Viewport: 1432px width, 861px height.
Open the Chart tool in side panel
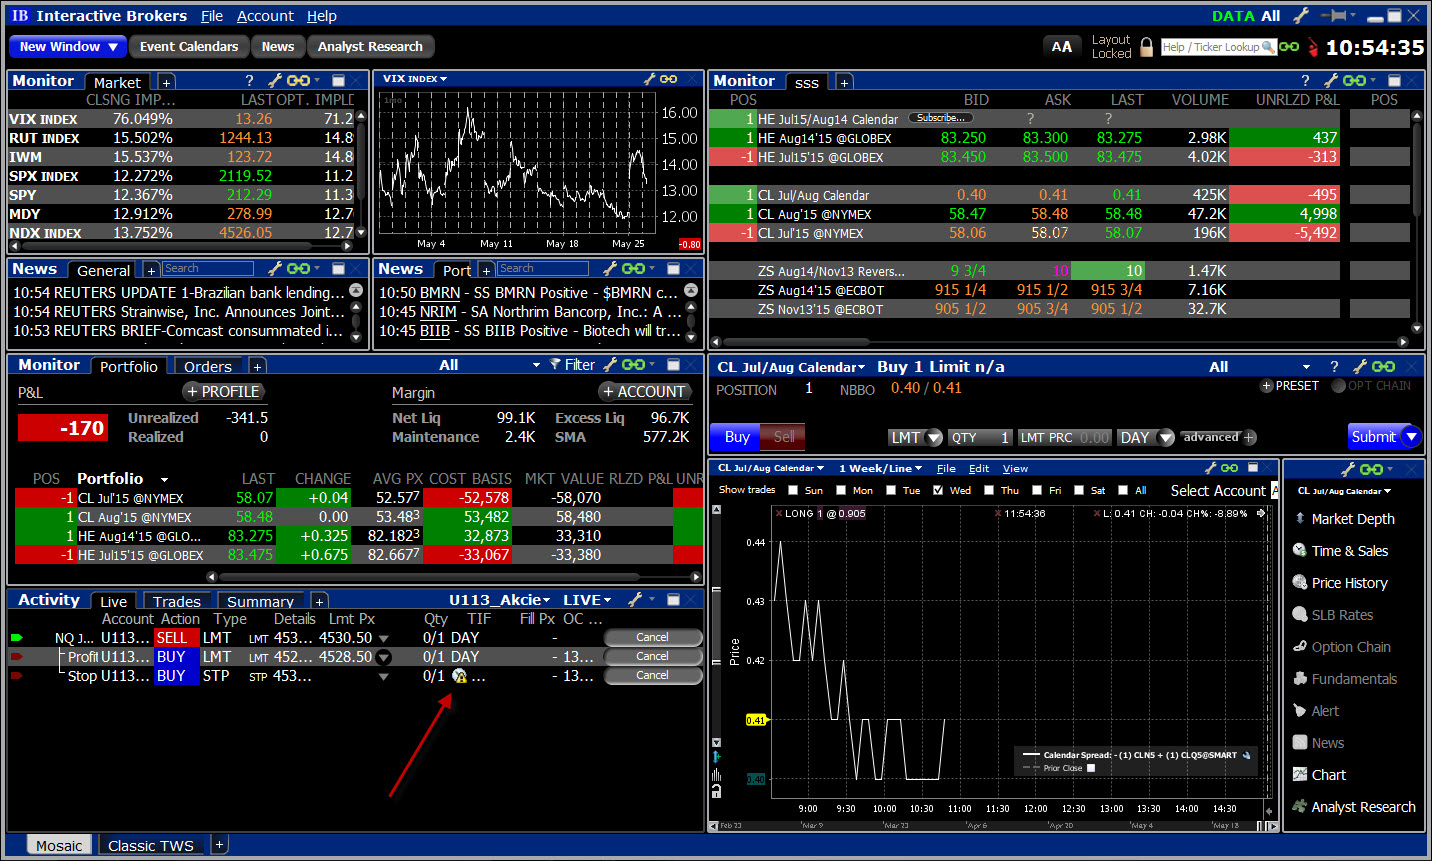[x=1328, y=775]
